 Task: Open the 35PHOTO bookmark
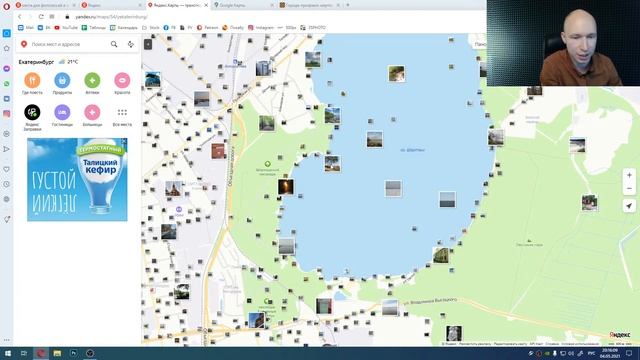pyautogui.click(x=313, y=28)
